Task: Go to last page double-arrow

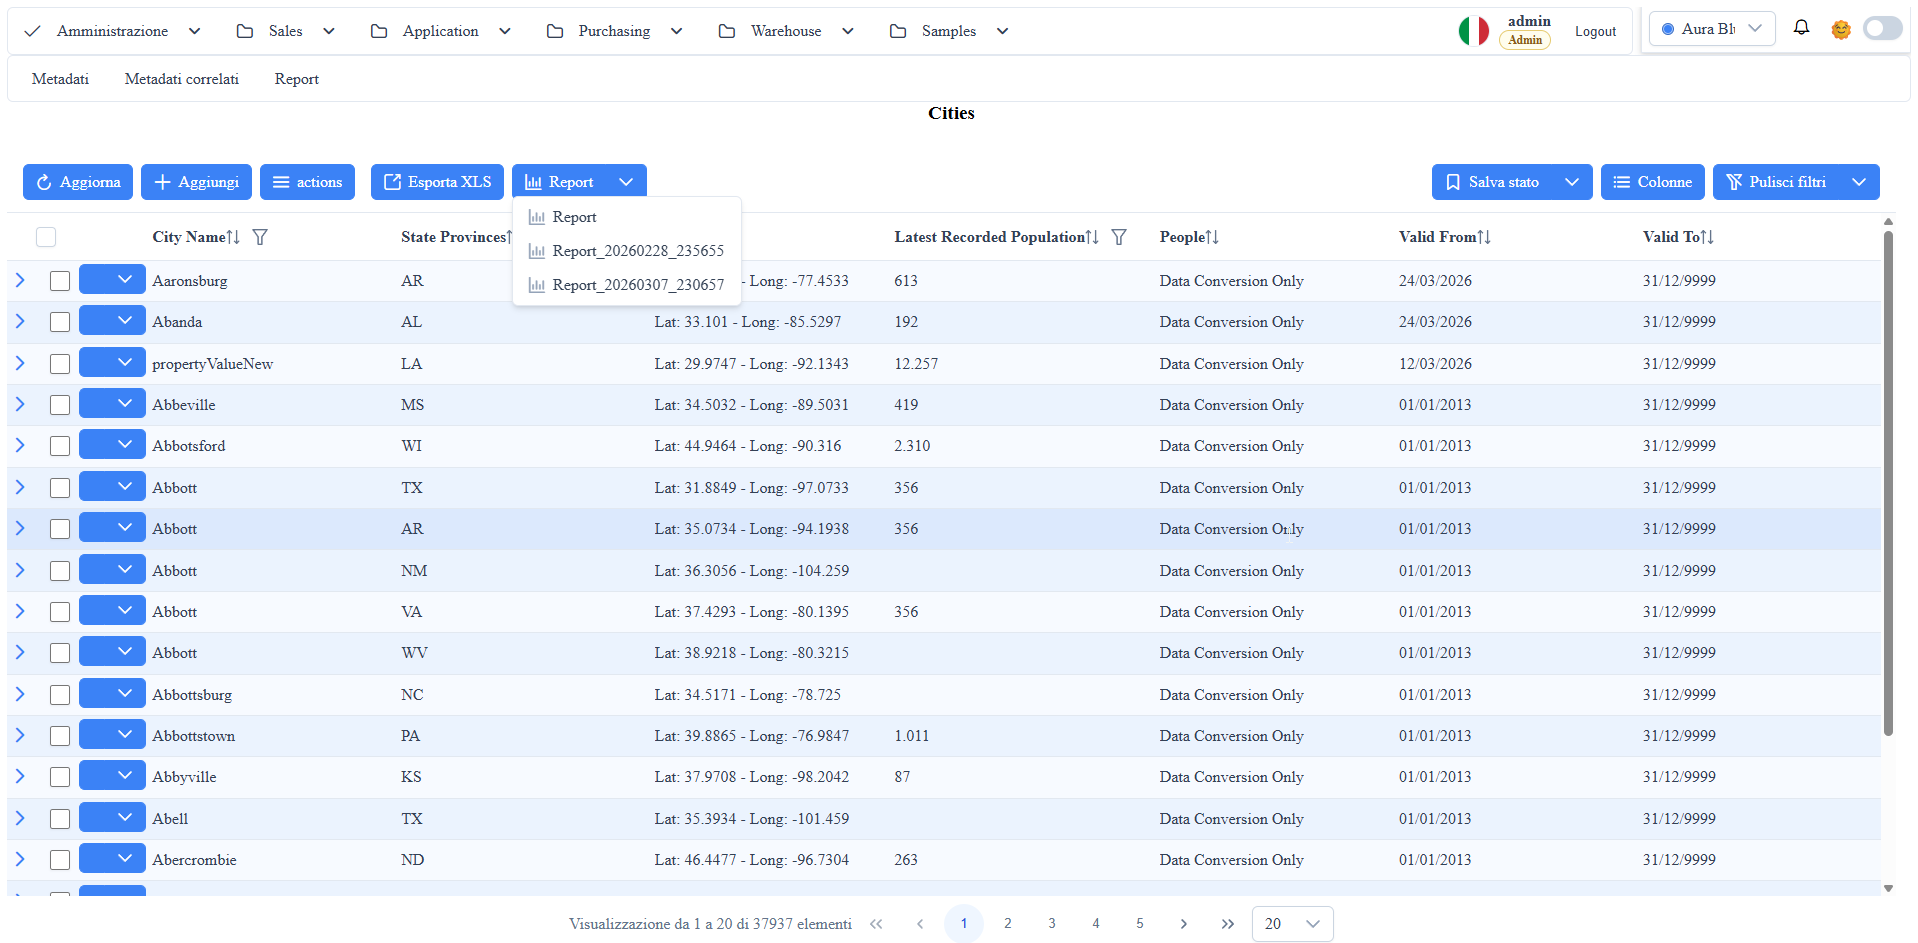Action: tap(1228, 924)
